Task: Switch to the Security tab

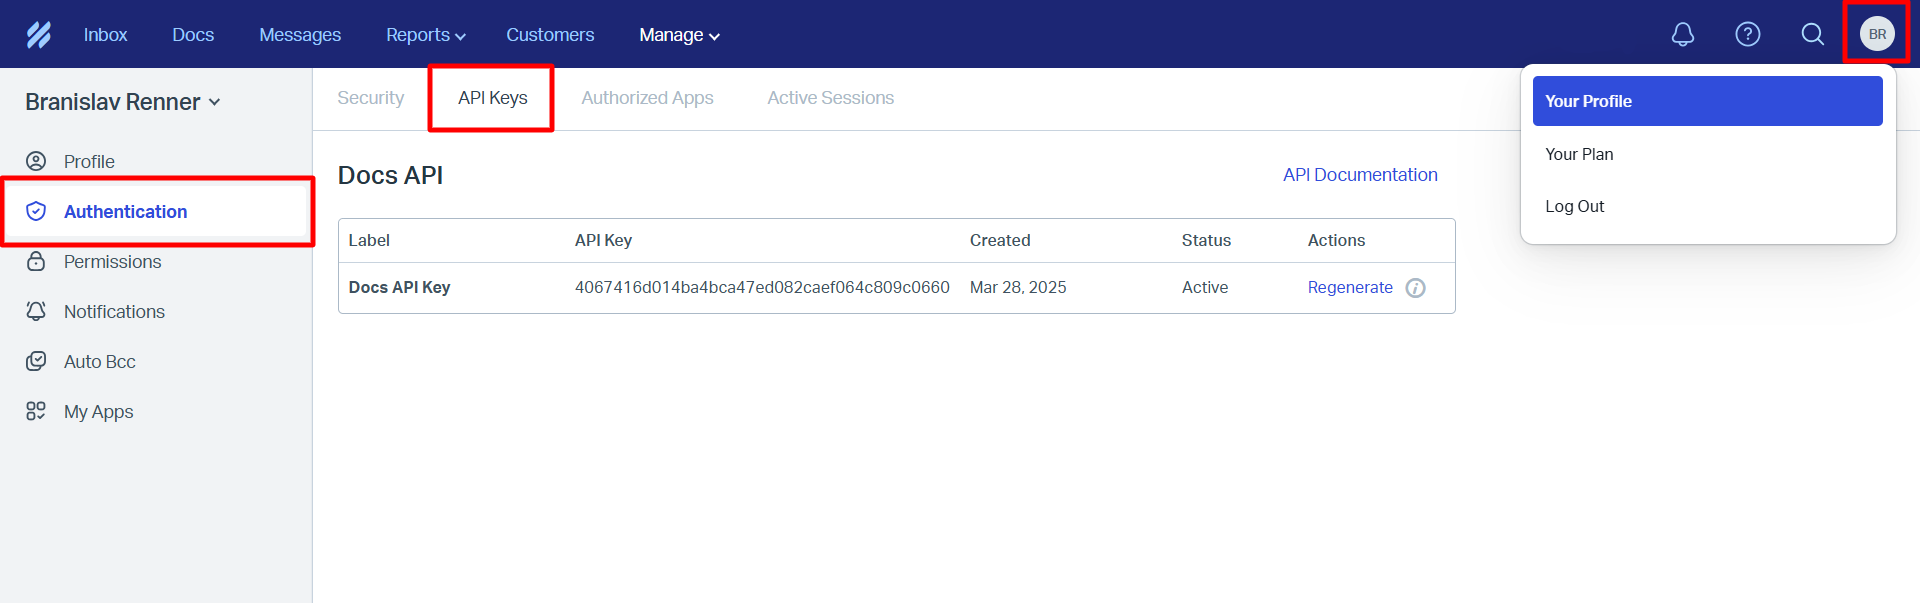Action: tap(370, 98)
